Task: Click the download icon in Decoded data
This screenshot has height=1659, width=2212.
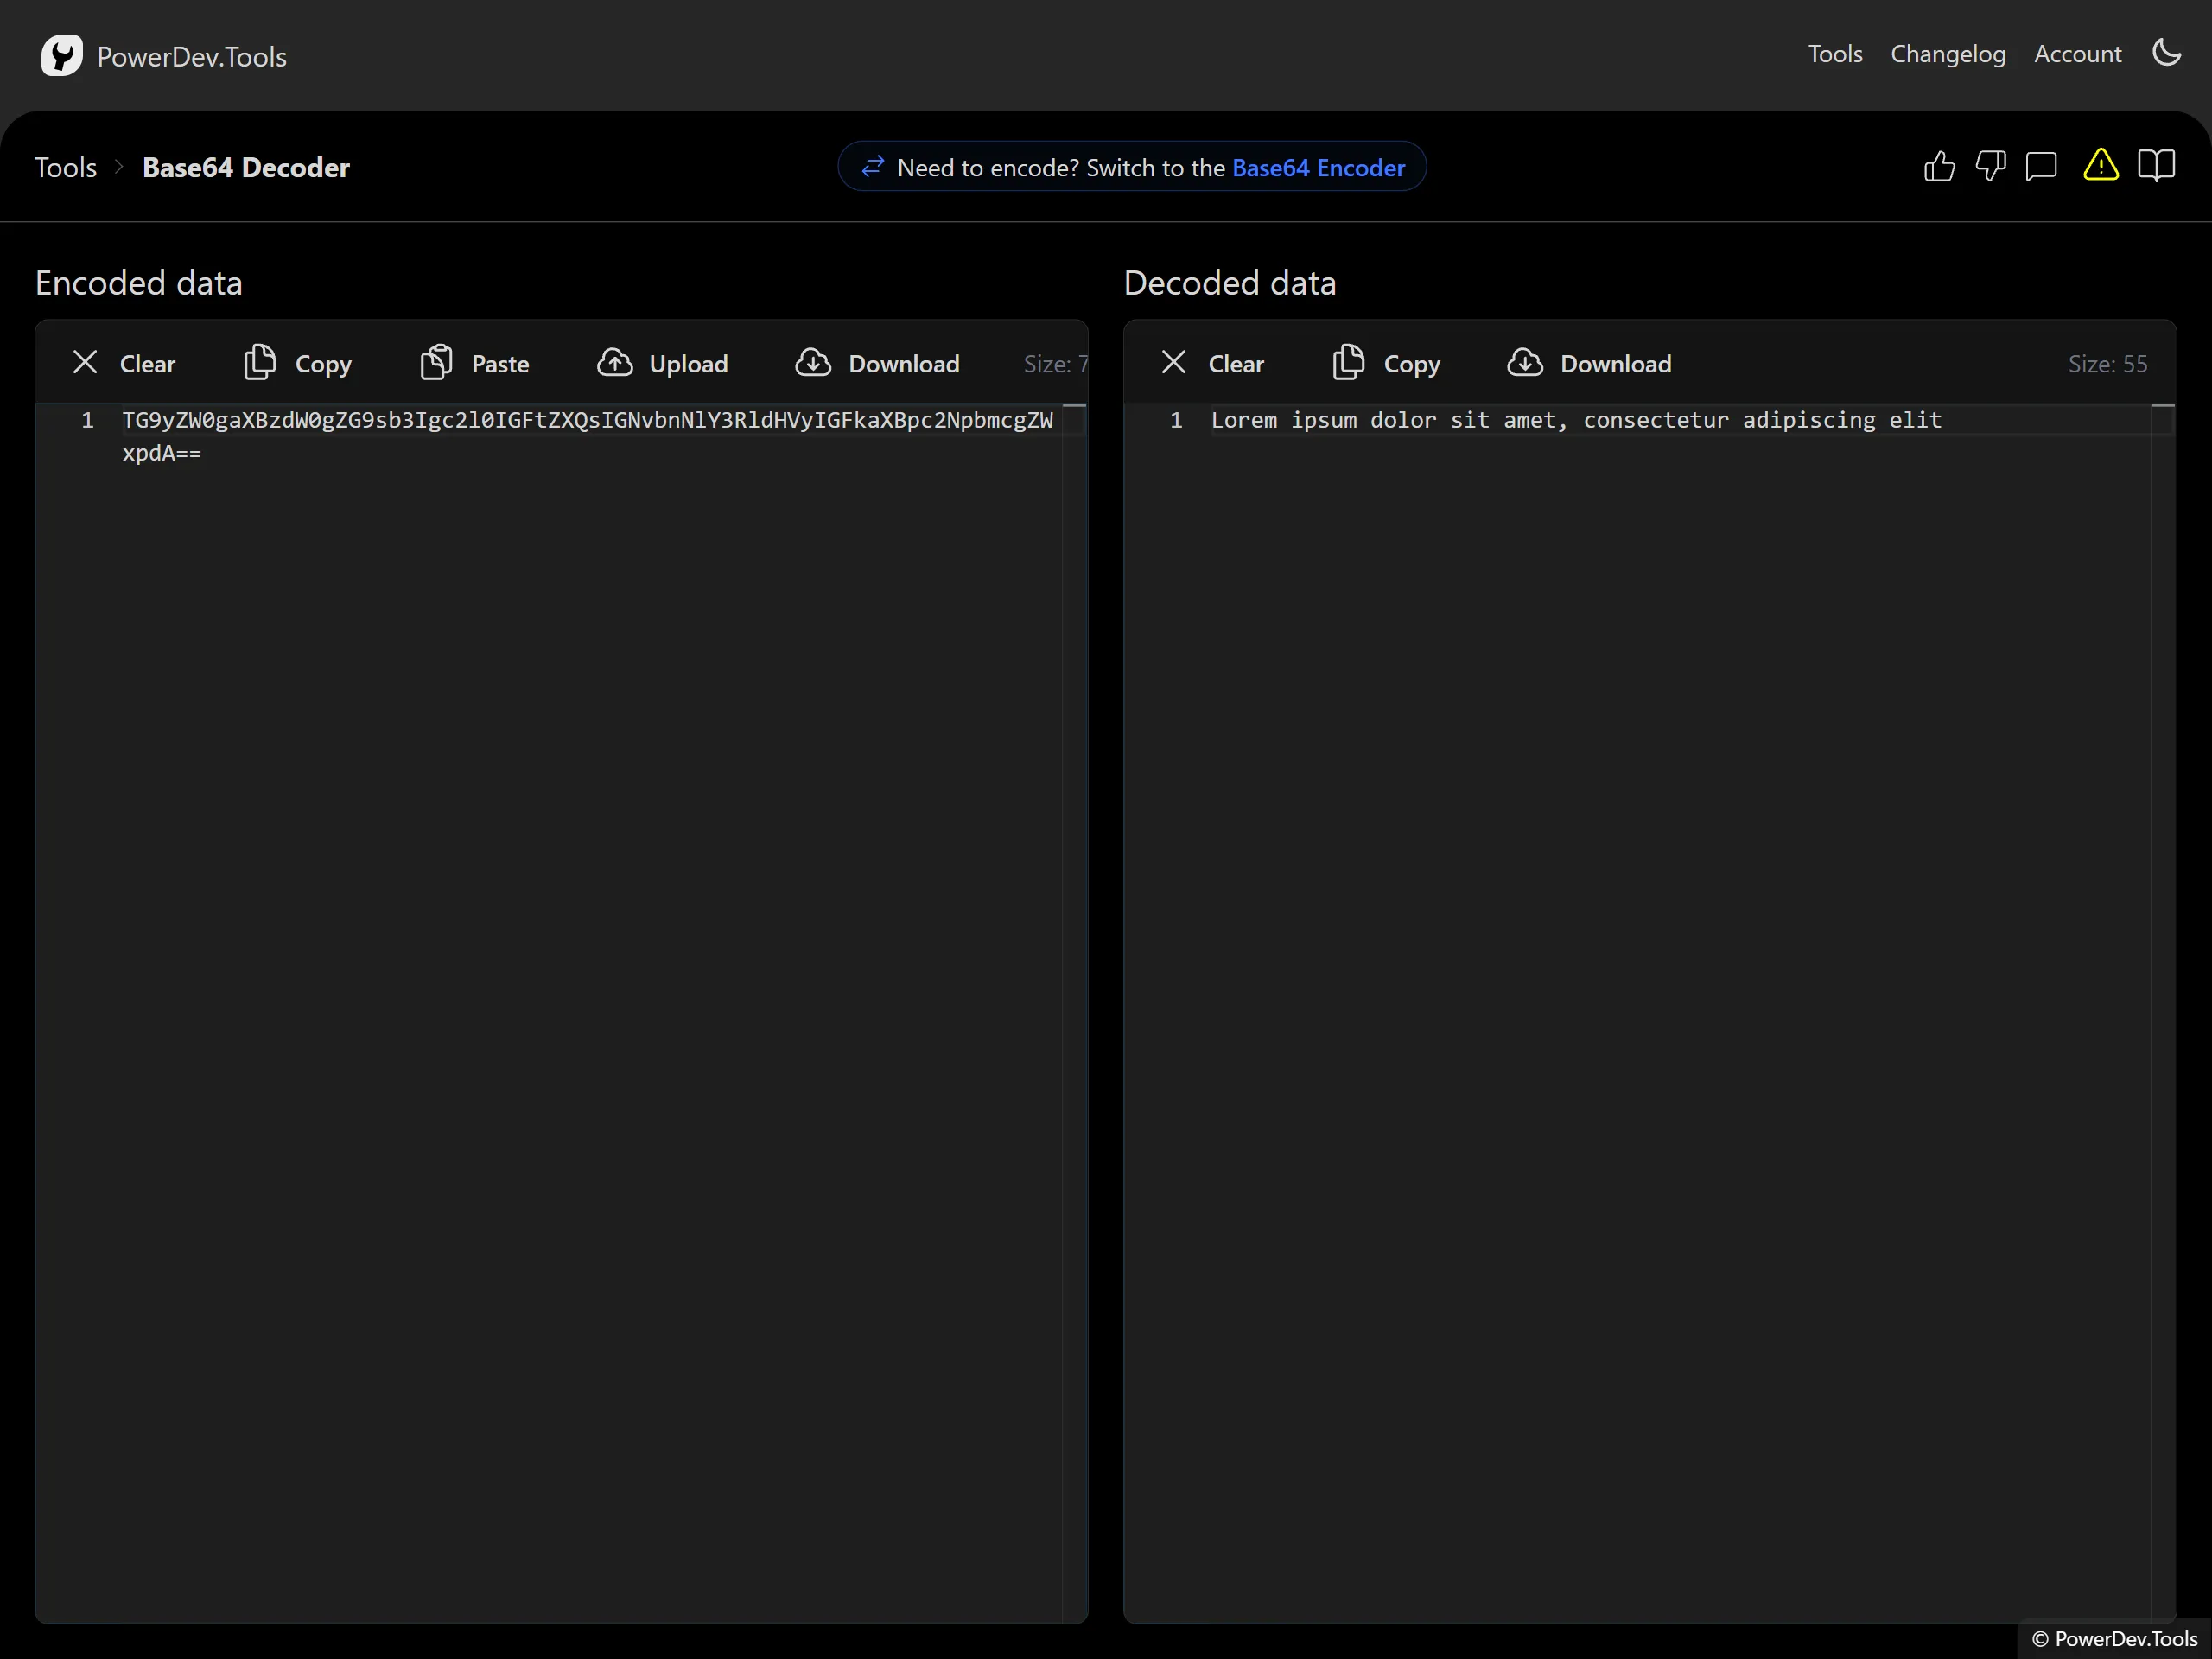Action: (1525, 362)
